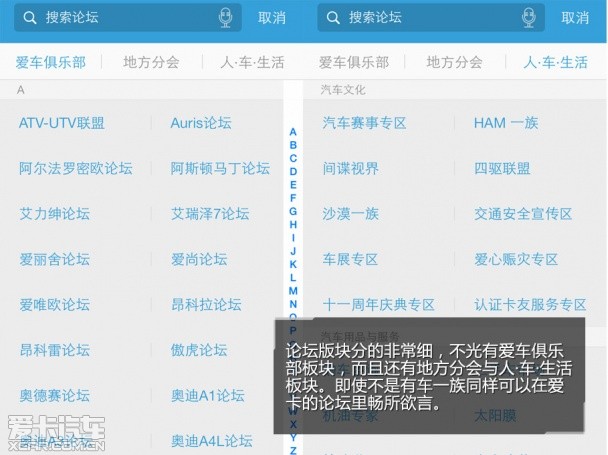Open 四驱联盟 section
608x455 pixels.
[x=502, y=169]
